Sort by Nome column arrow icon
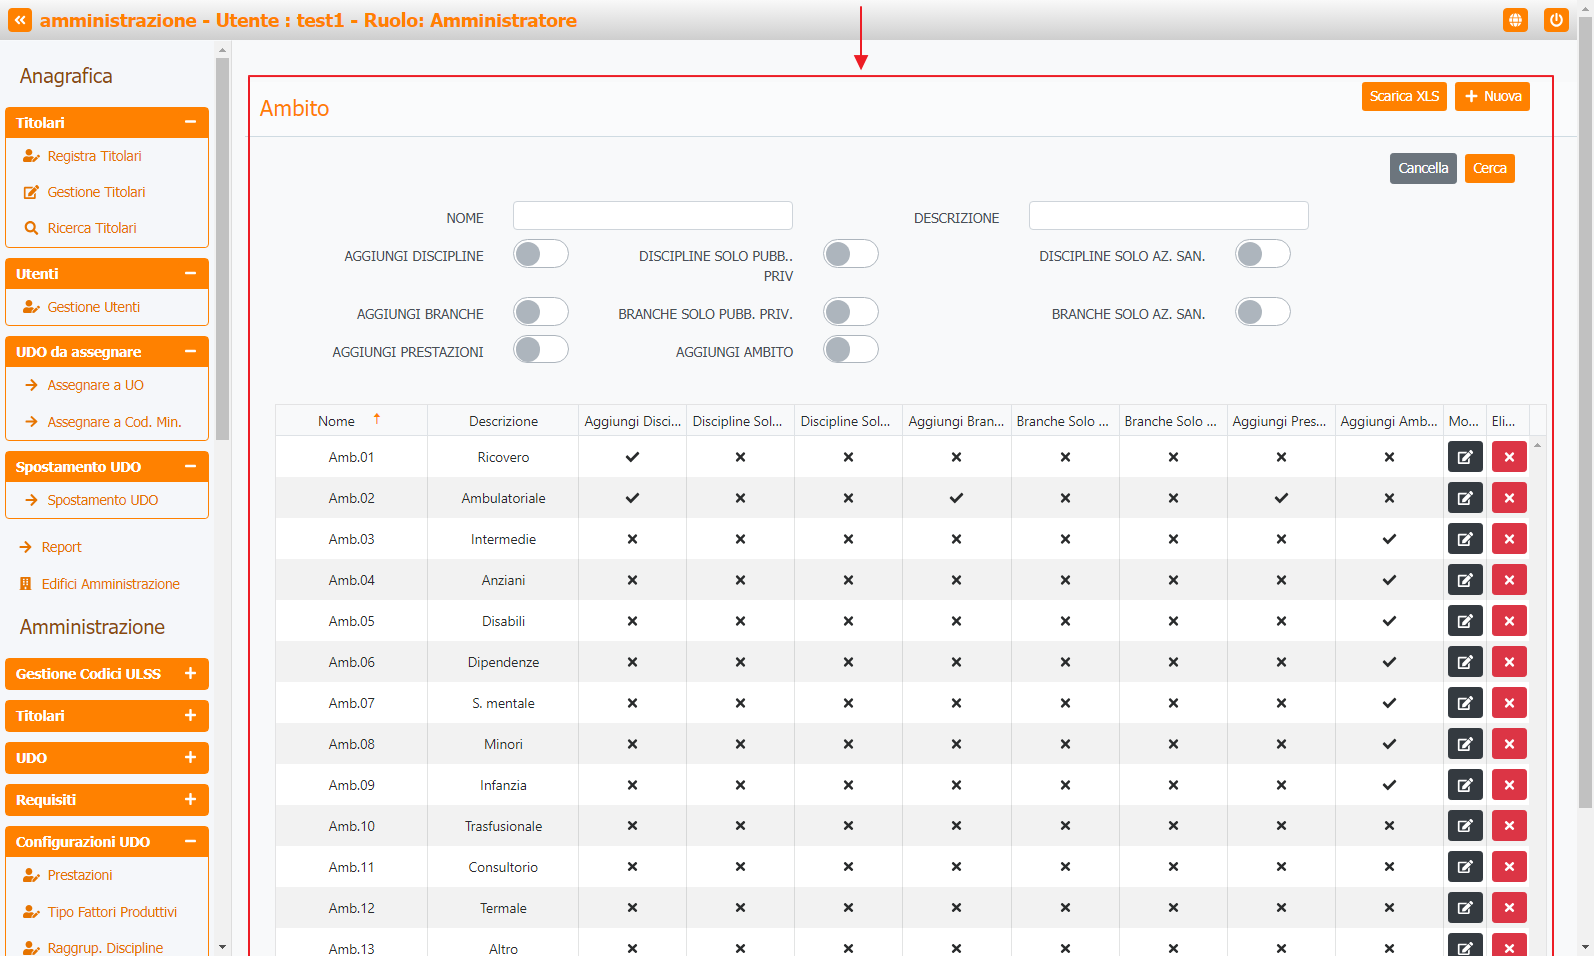1594x956 pixels. click(377, 420)
